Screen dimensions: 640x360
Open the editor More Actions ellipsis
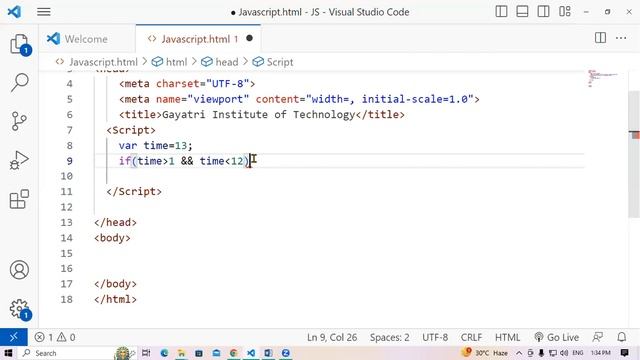click(621, 38)
